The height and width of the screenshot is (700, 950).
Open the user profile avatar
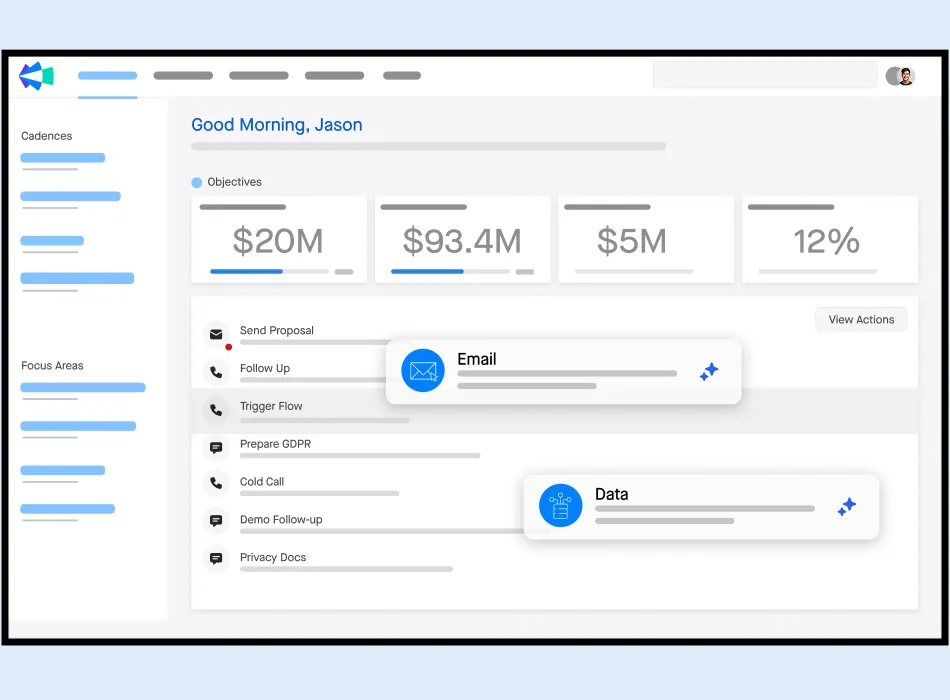coord(901,75)
